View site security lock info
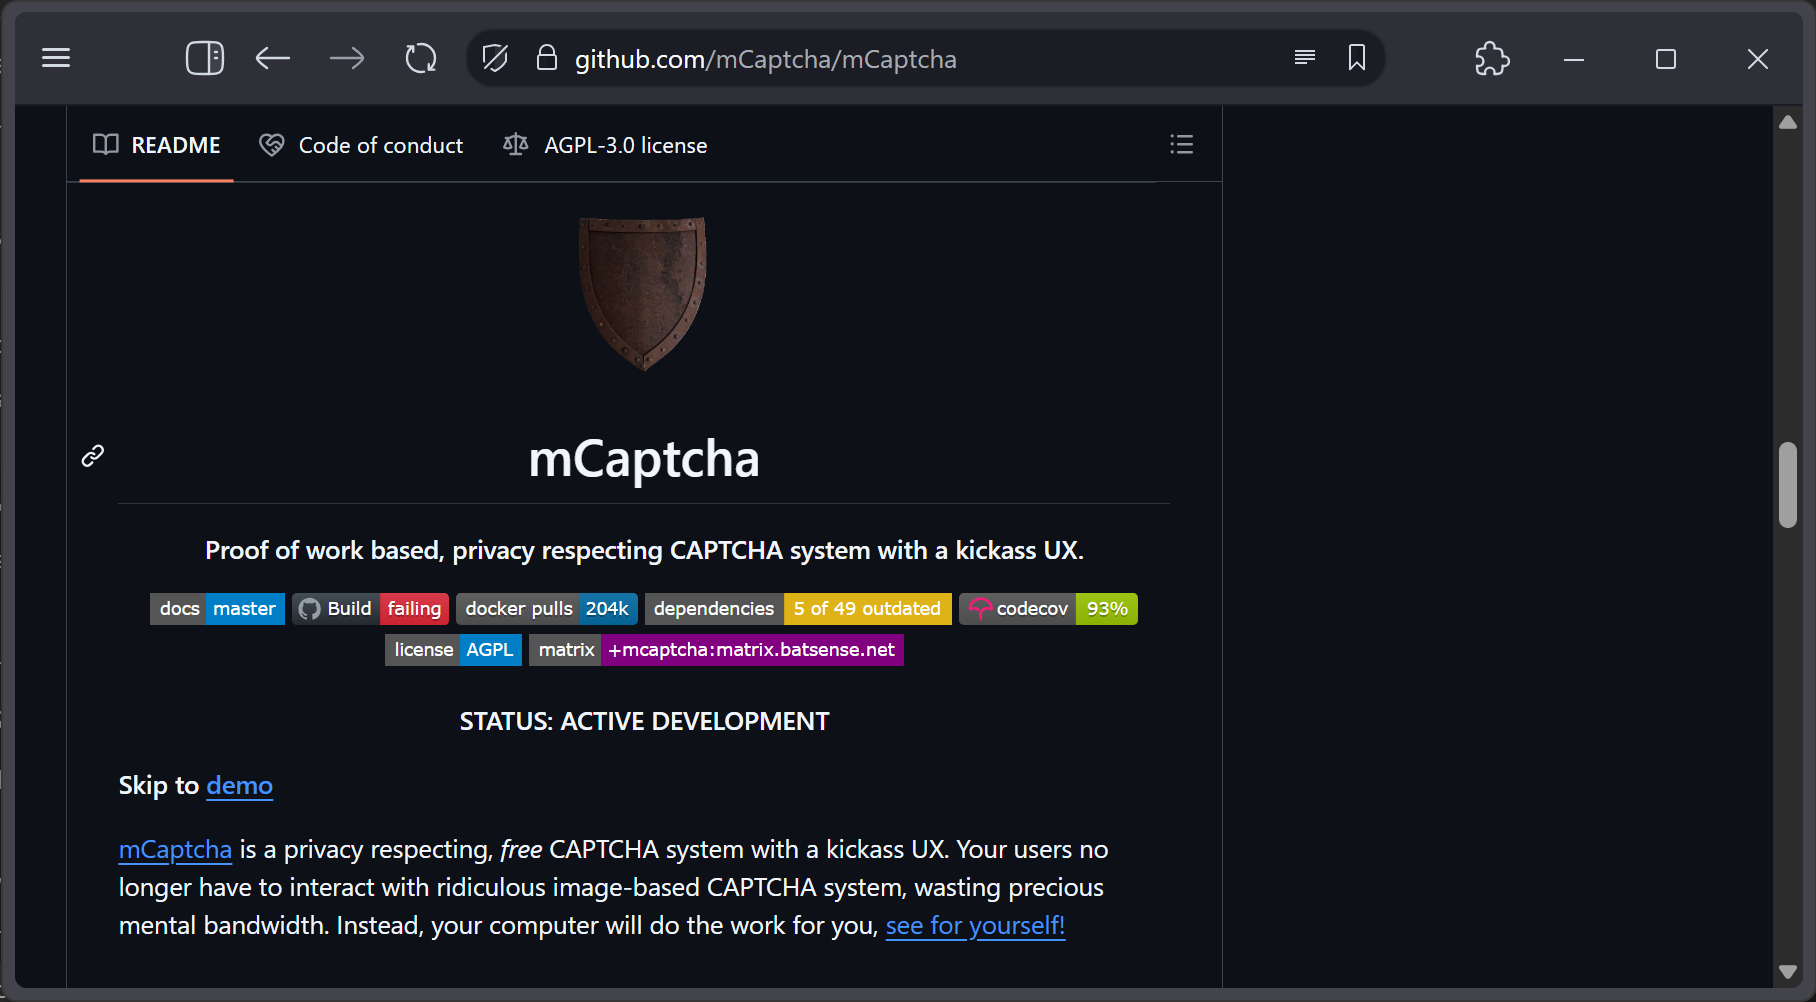1816x1002 pixels. pos(546,57)
